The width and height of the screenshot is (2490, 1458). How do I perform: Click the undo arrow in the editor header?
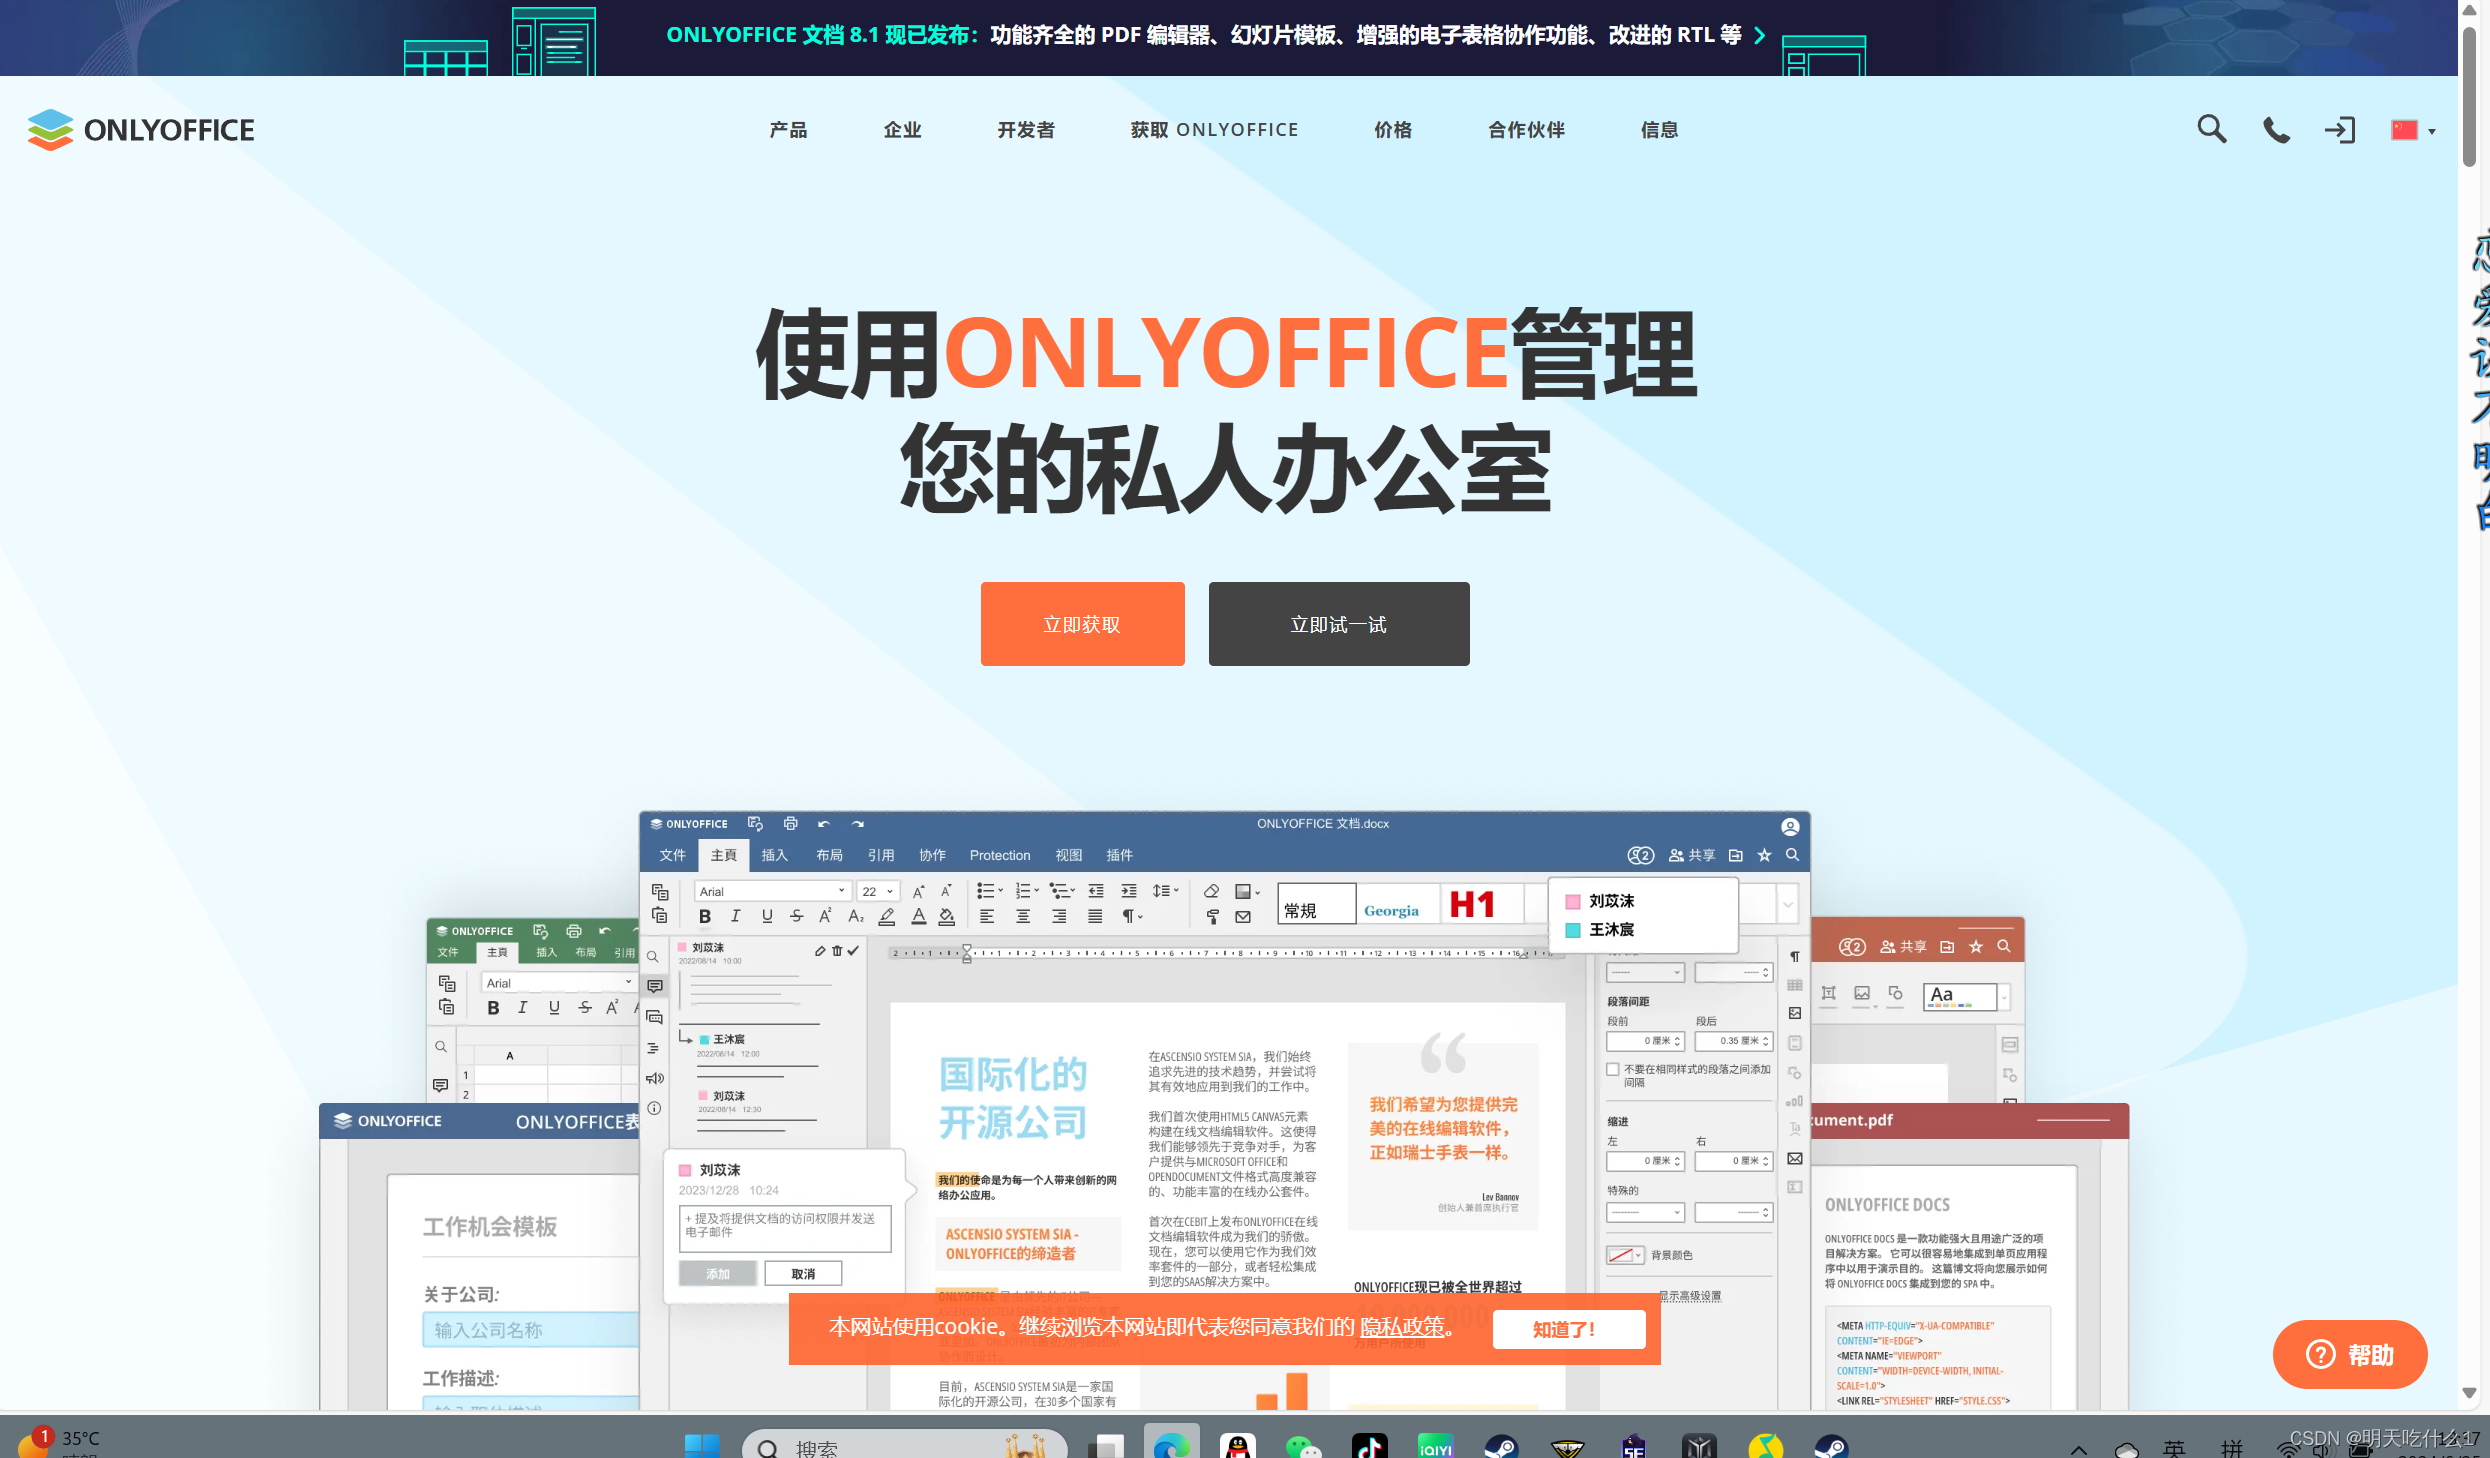[823, 823]
